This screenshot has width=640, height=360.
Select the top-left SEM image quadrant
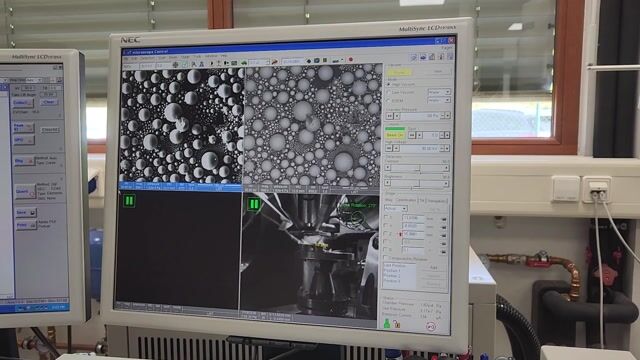182,126
